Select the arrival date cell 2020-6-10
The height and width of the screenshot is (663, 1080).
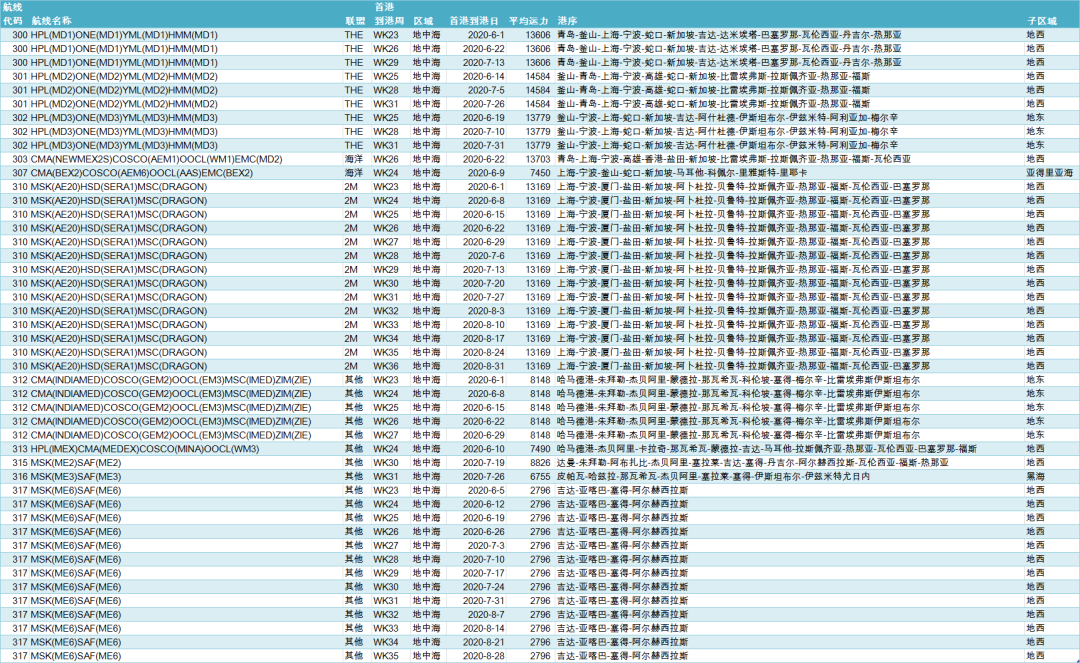click(x=484, y=449)
